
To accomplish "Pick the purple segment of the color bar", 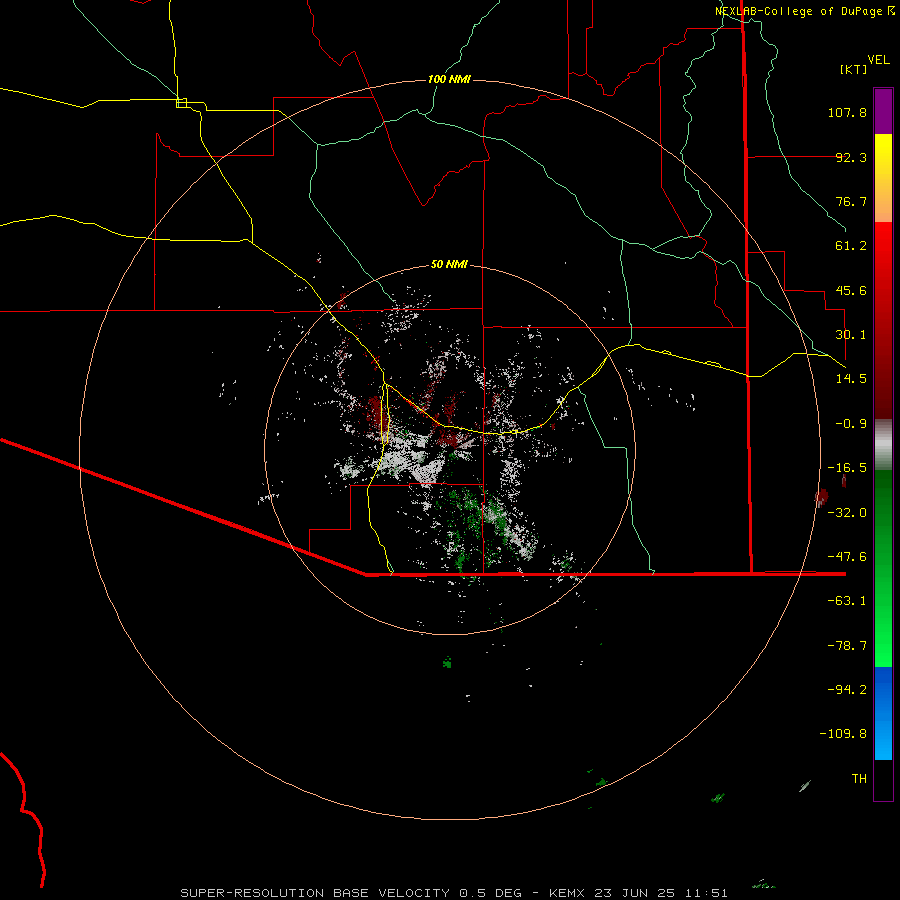I will coord(883,111).
